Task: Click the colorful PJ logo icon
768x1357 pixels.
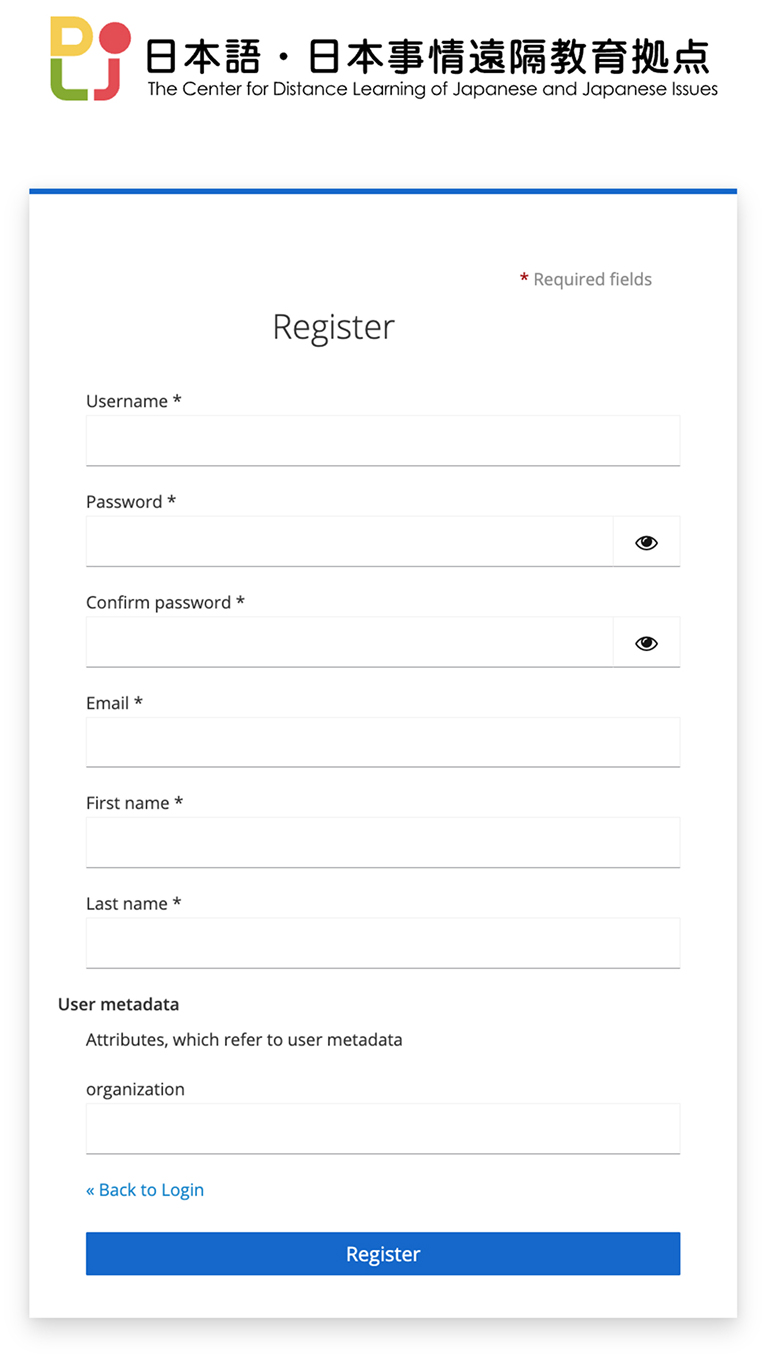Action: pos(90,59)
